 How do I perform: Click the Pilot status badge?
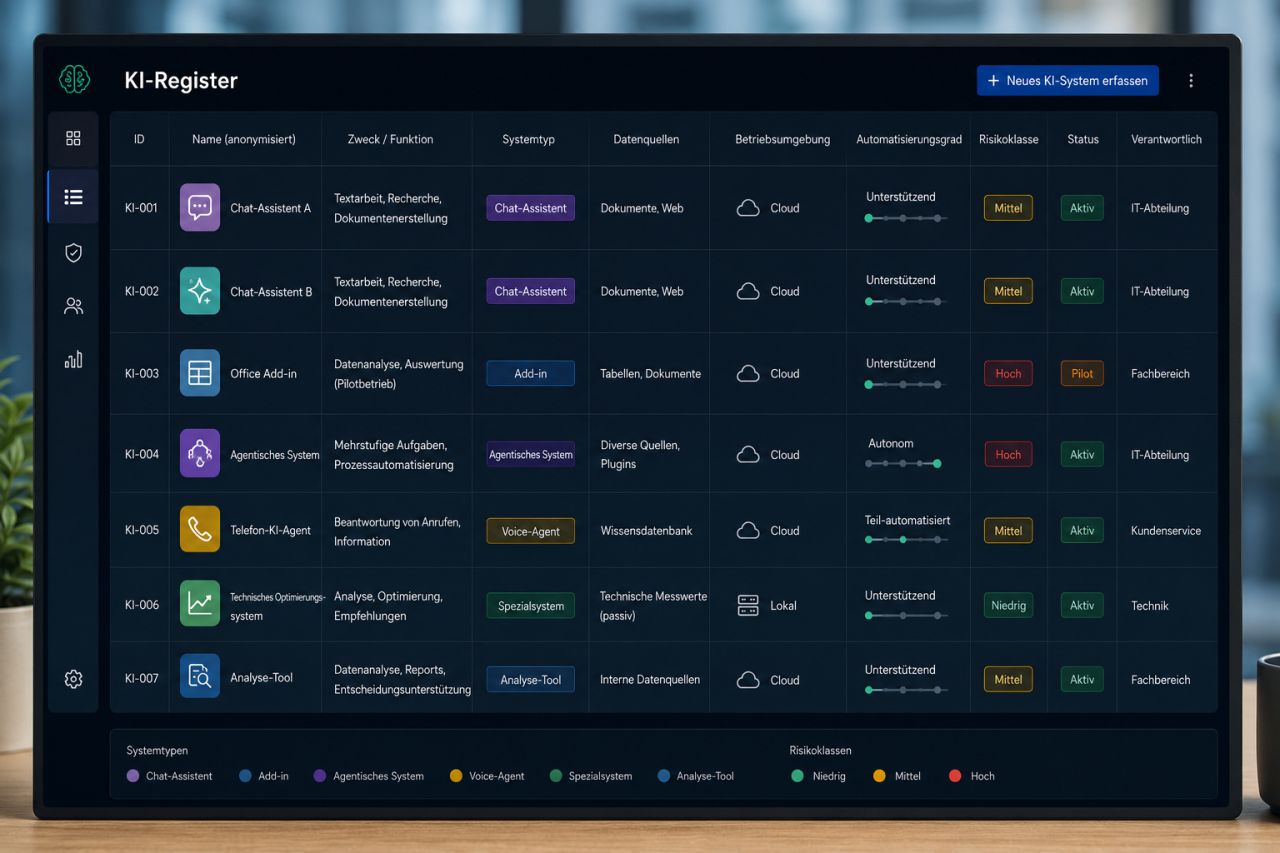click(1082, 373)
